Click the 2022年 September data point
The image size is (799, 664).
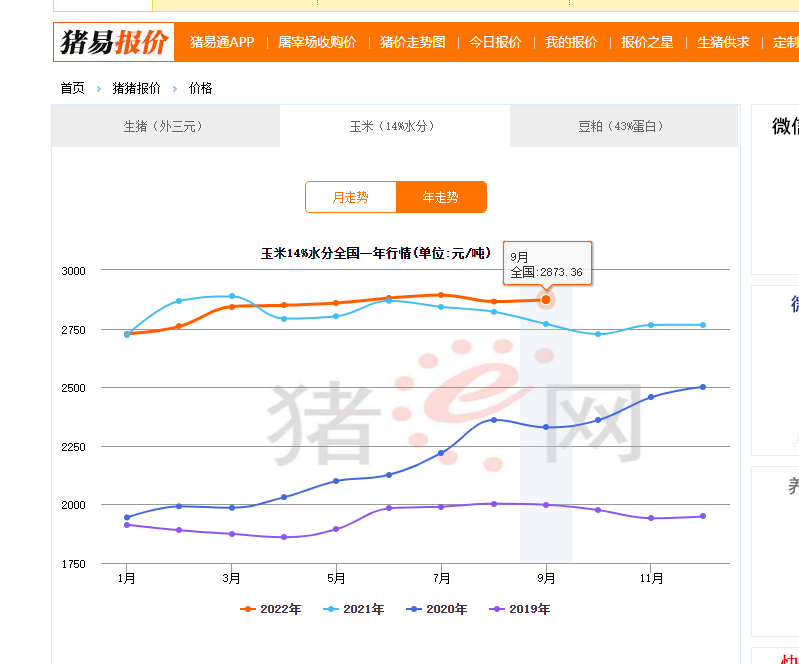(546, 300)
